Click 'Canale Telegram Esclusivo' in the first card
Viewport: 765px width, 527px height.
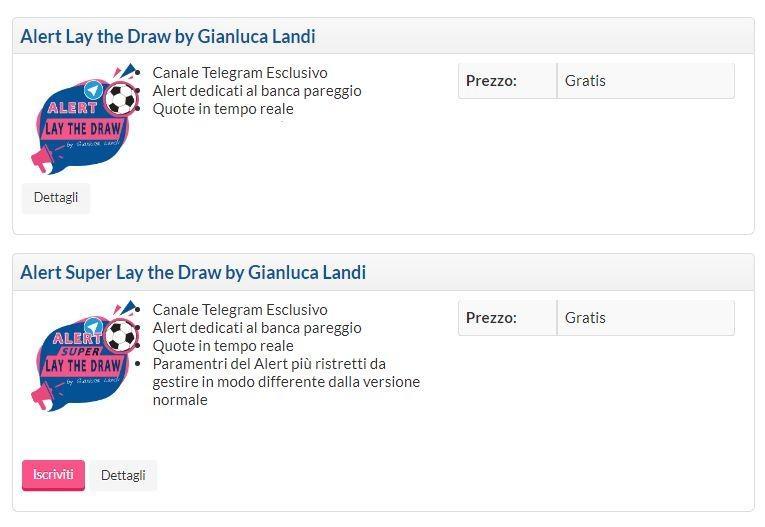click(x=240, y=72)
